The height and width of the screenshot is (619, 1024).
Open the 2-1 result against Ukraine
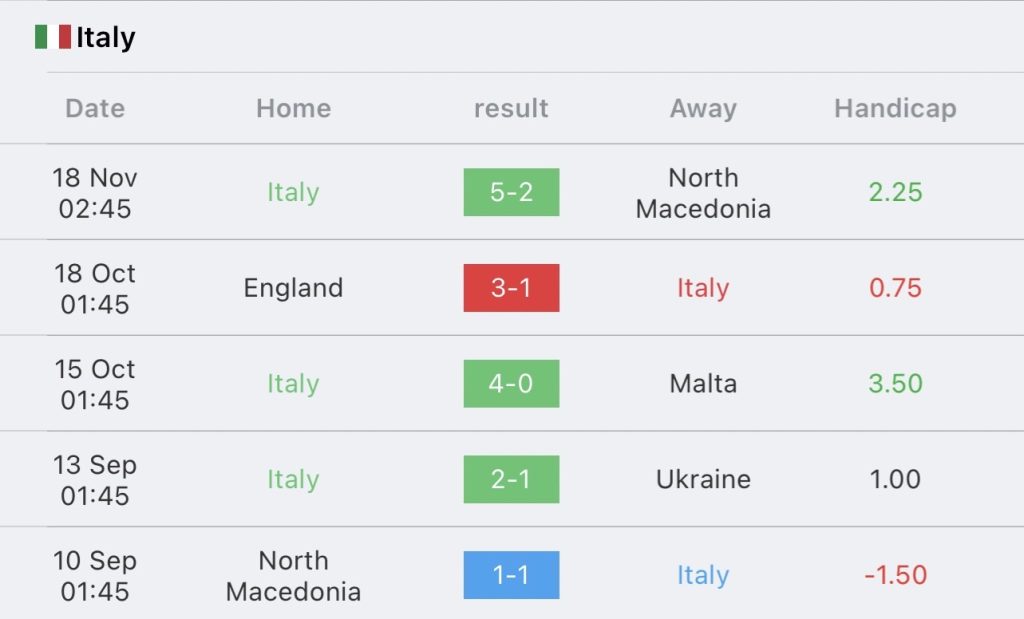(x=511, y=479)
